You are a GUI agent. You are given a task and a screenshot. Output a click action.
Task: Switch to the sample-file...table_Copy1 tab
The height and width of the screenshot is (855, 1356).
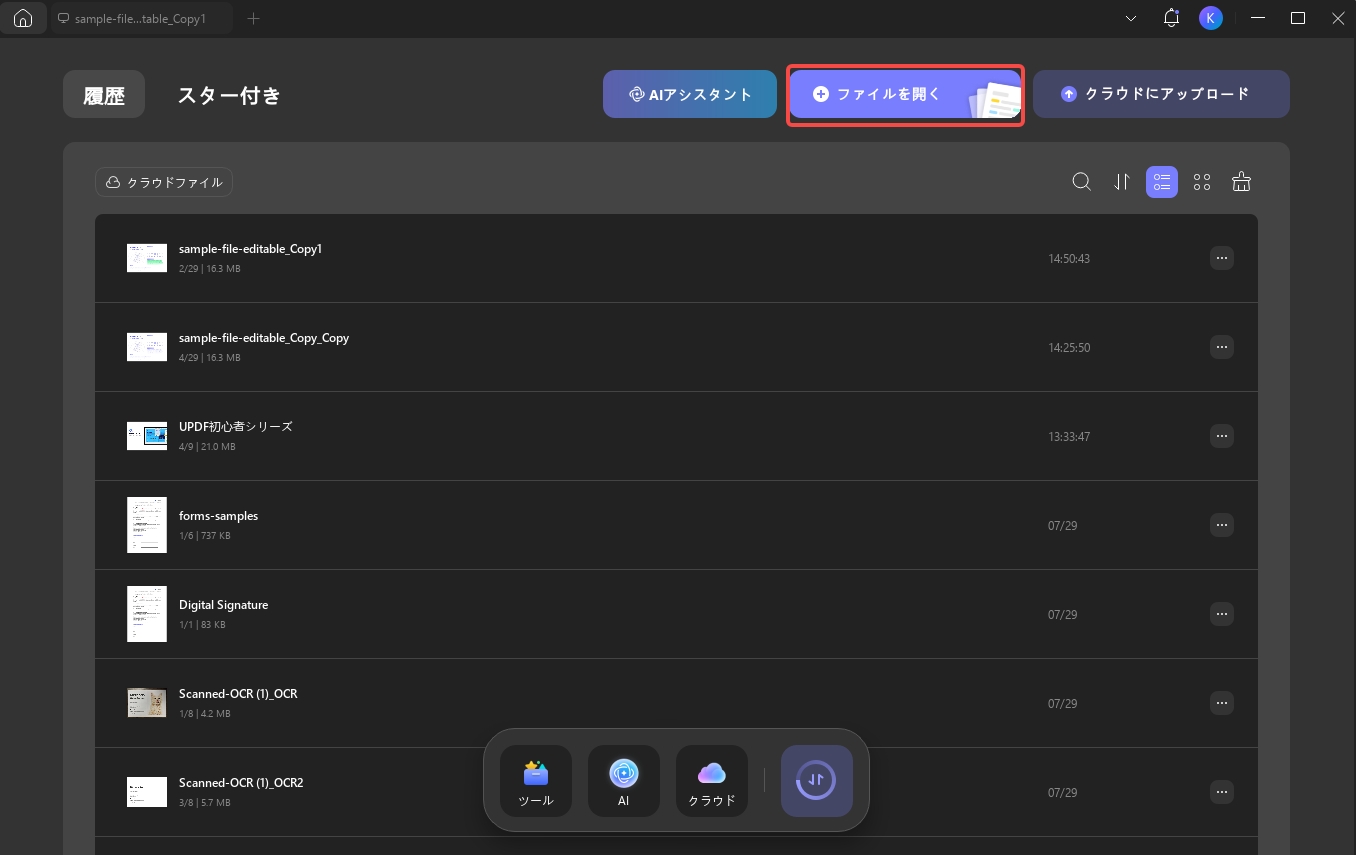tap(141, 18)
